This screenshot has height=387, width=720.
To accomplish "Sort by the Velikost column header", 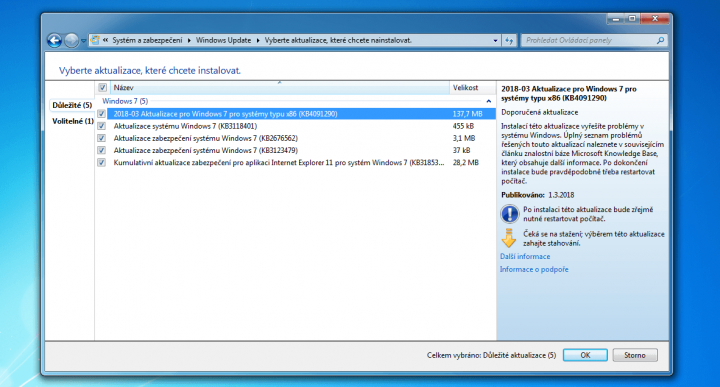I will click(472, 88).
